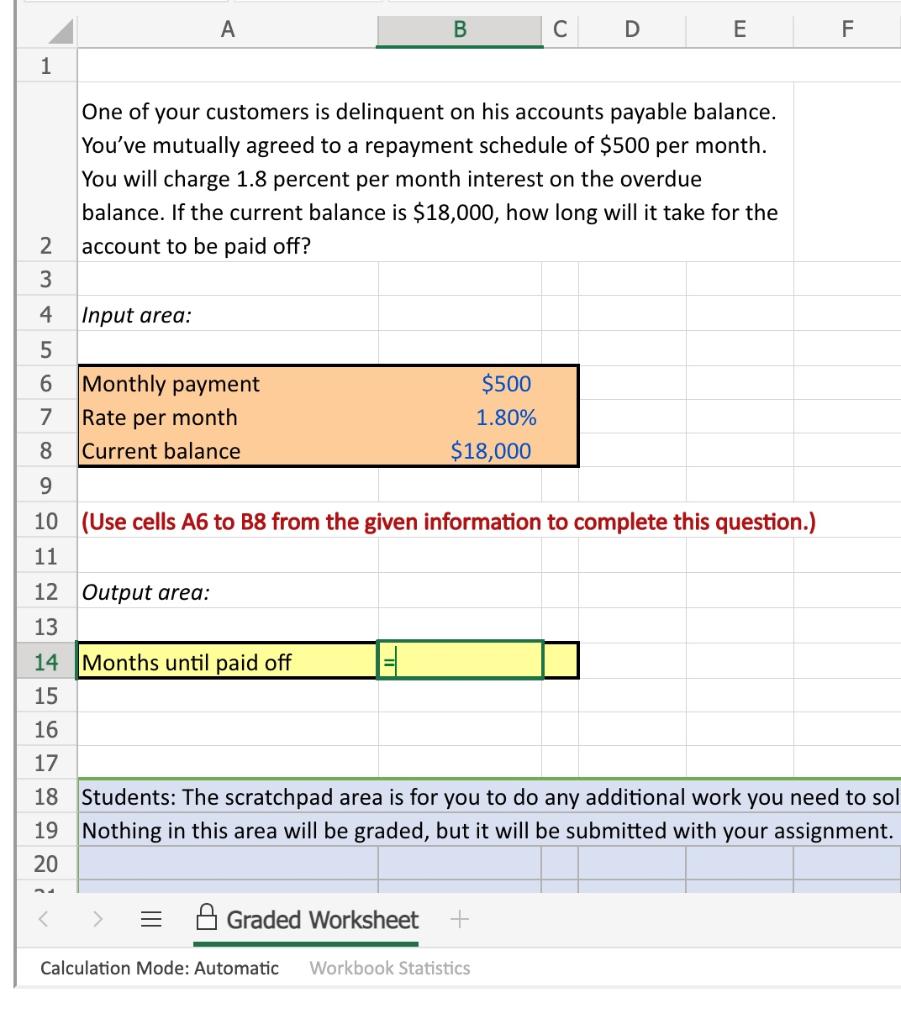Select row 6 header
The width and height of the screenshot is (901, 1024).
tap(46, 383)
